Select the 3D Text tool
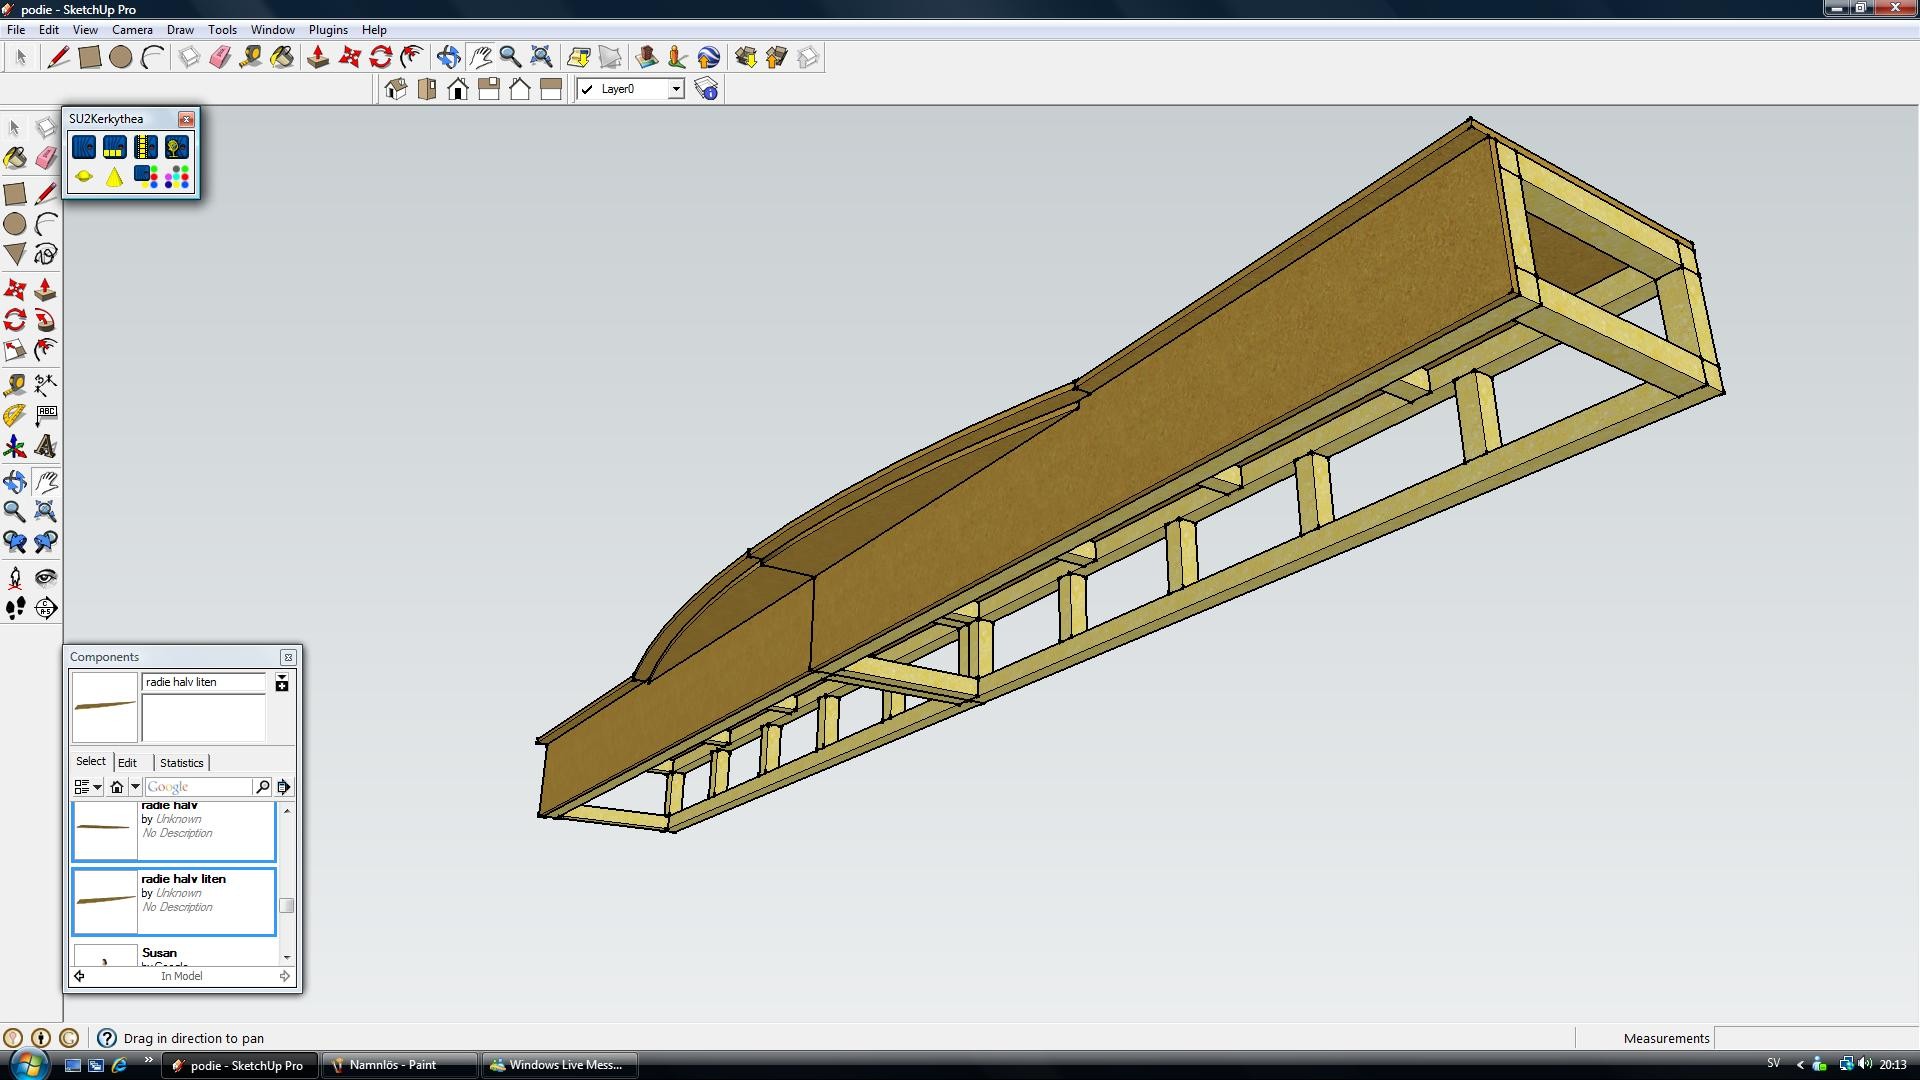The width and height of the screenshot is (1920, 1080). 45,446
